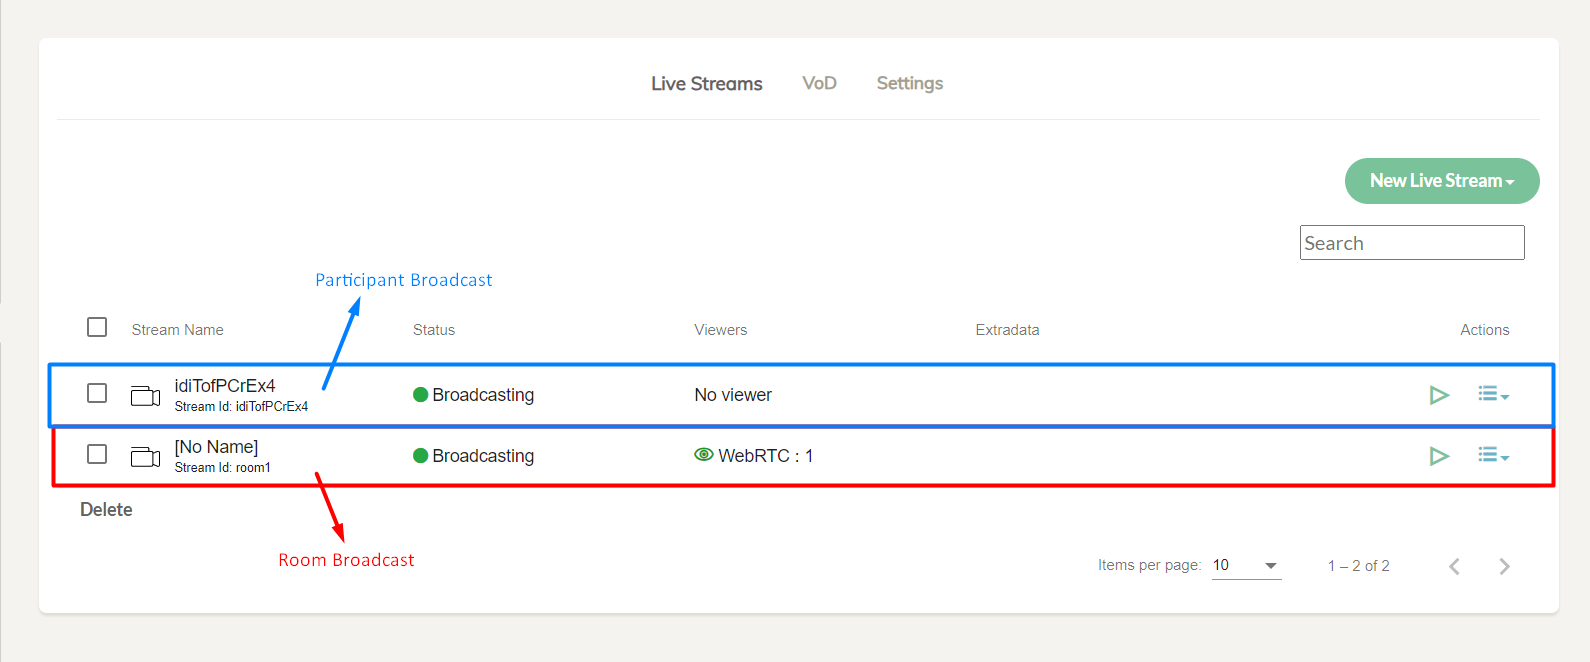1590x662 pixels.
Task: Click the WebRTC viewers eye icon
Action: pyautogui.click(x=704, y=454)
